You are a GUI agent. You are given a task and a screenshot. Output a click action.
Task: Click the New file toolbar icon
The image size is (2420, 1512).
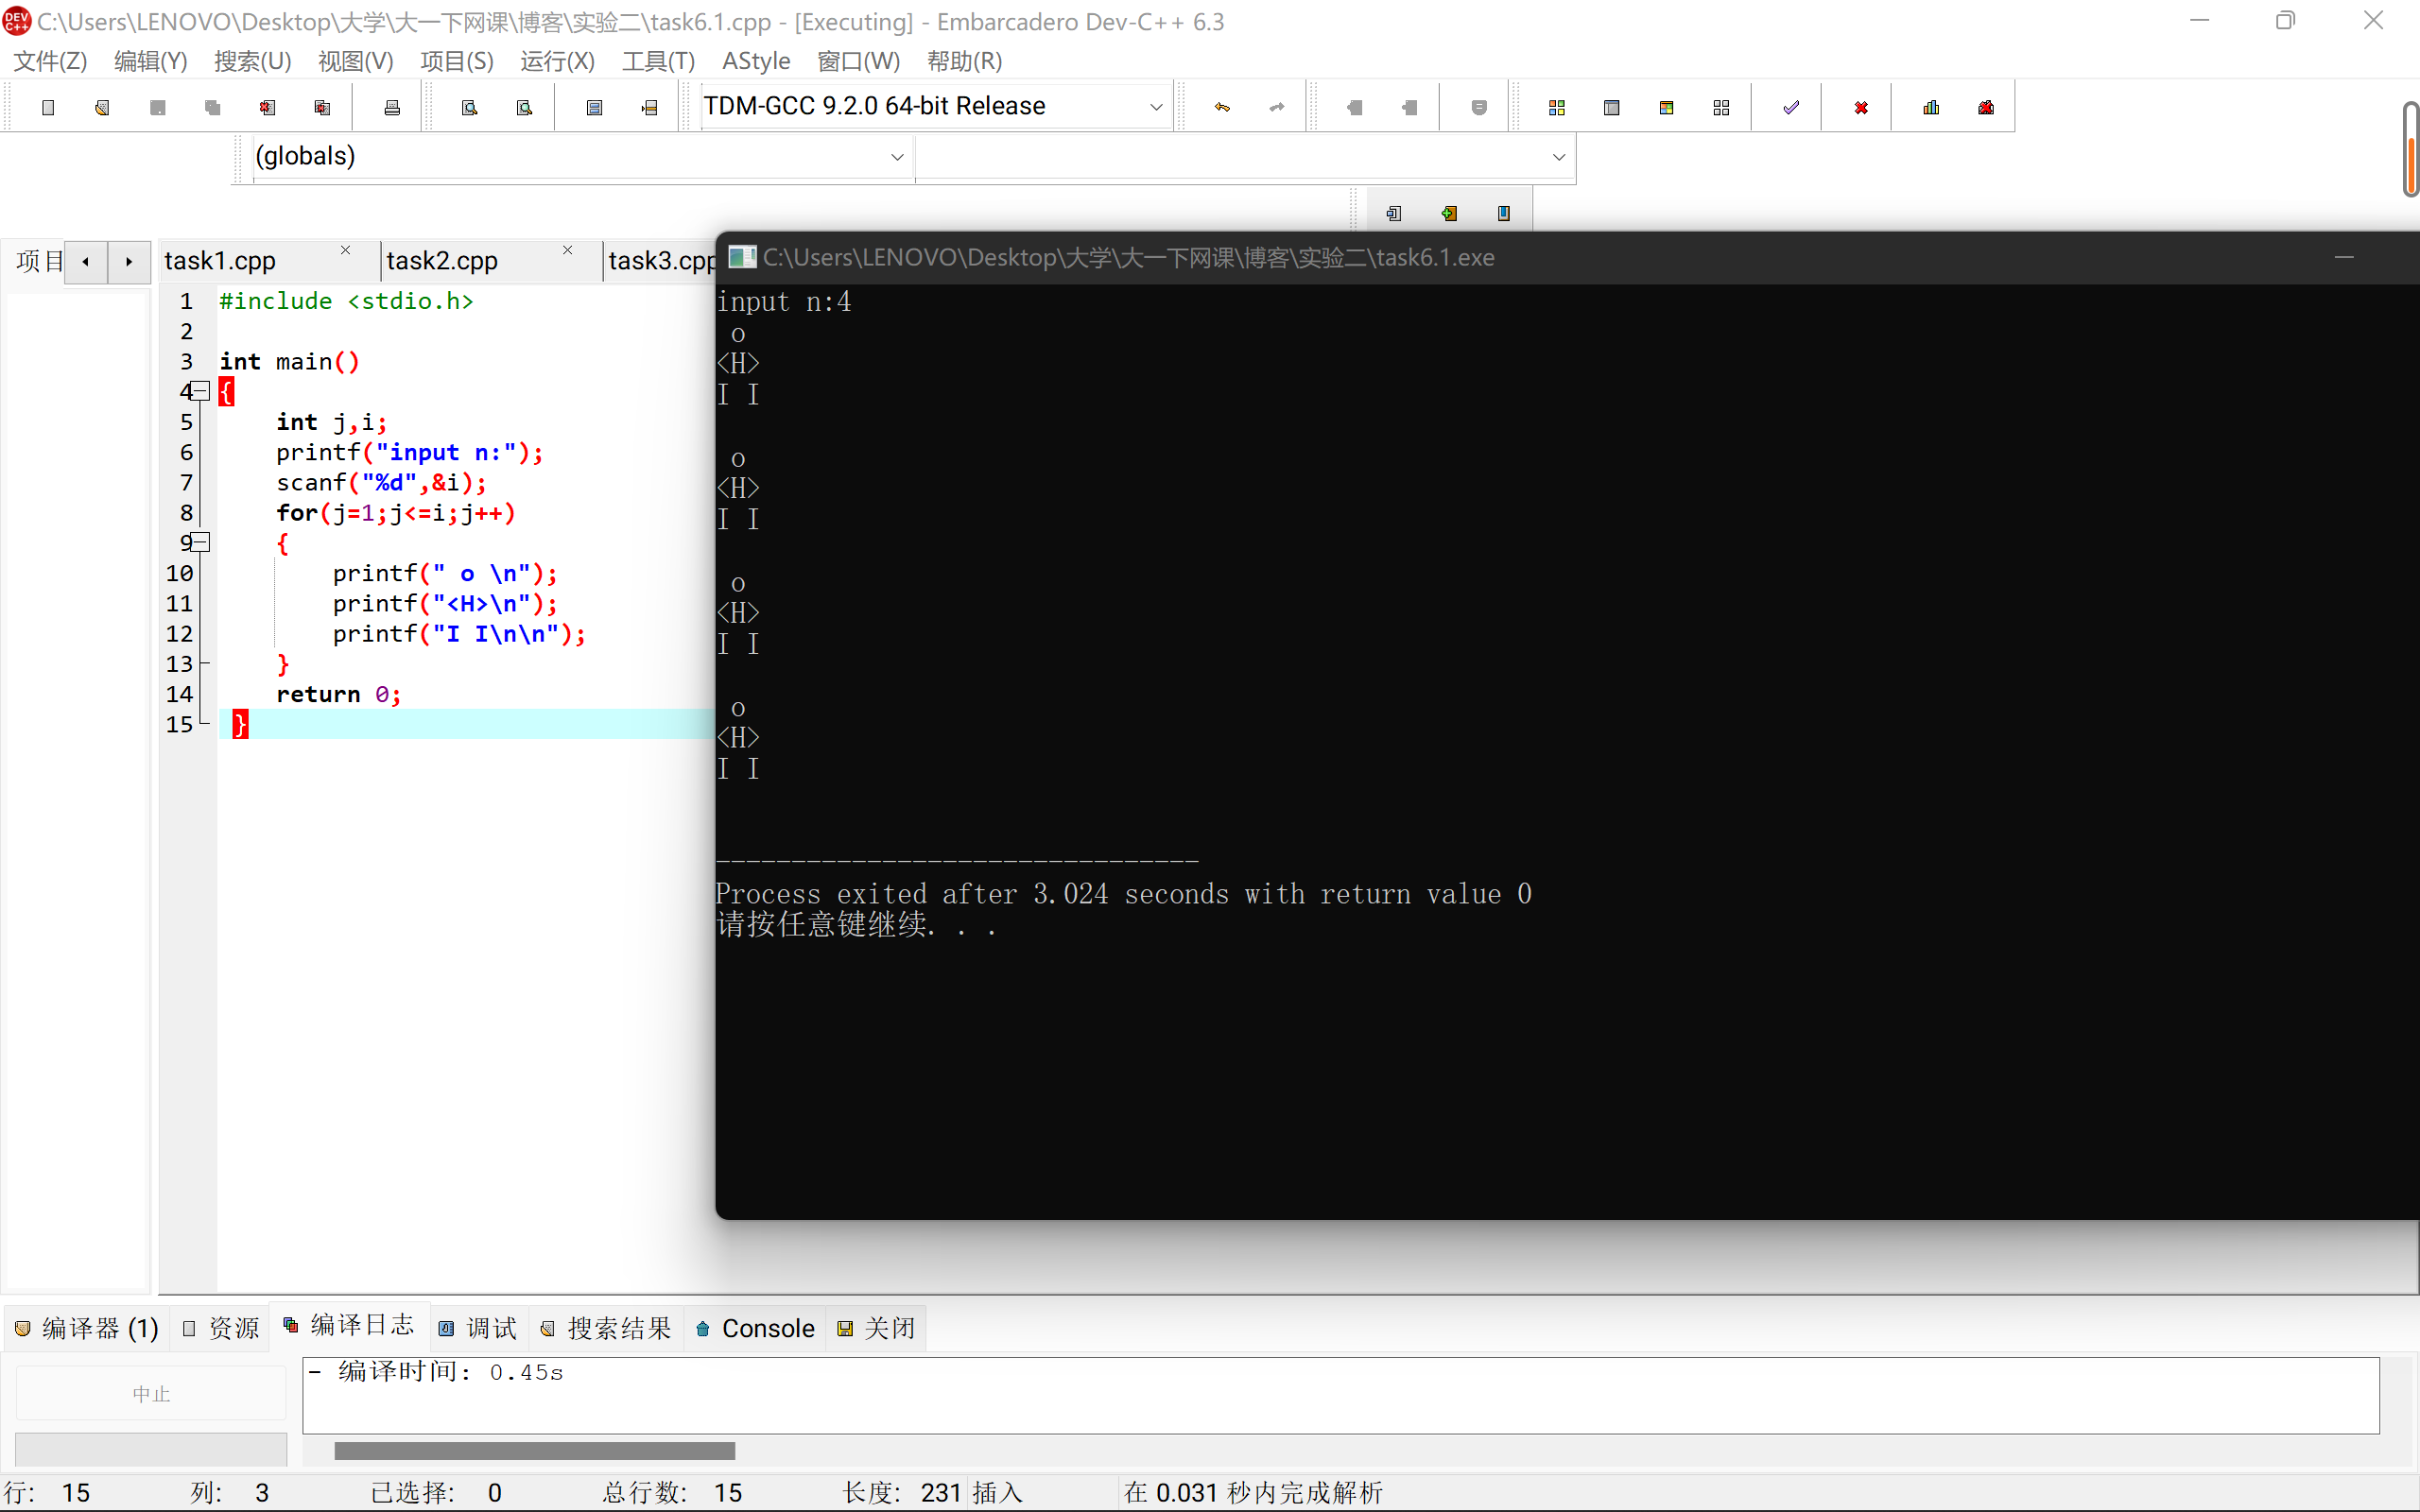(x=48, y=108)
